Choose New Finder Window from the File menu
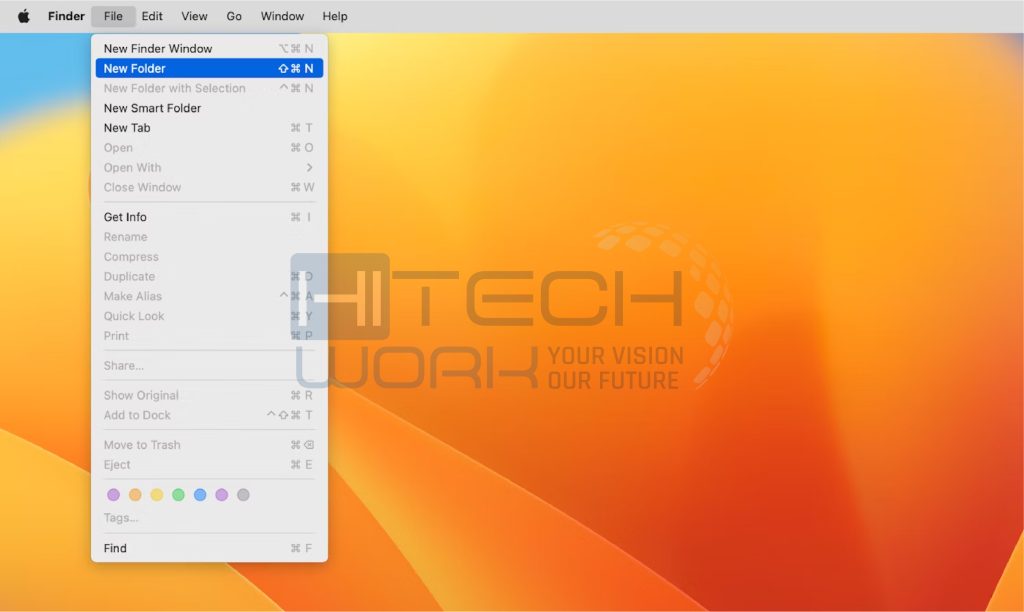Image resolution: width=1024 pixels, height=612 pixels. point(209,48)
